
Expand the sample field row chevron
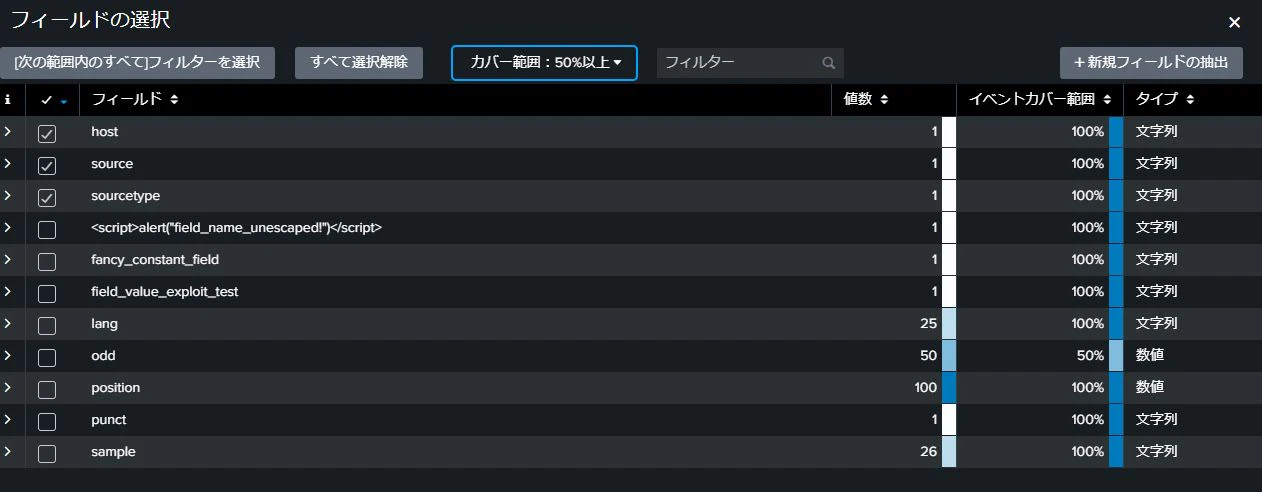tap(8, 451)
